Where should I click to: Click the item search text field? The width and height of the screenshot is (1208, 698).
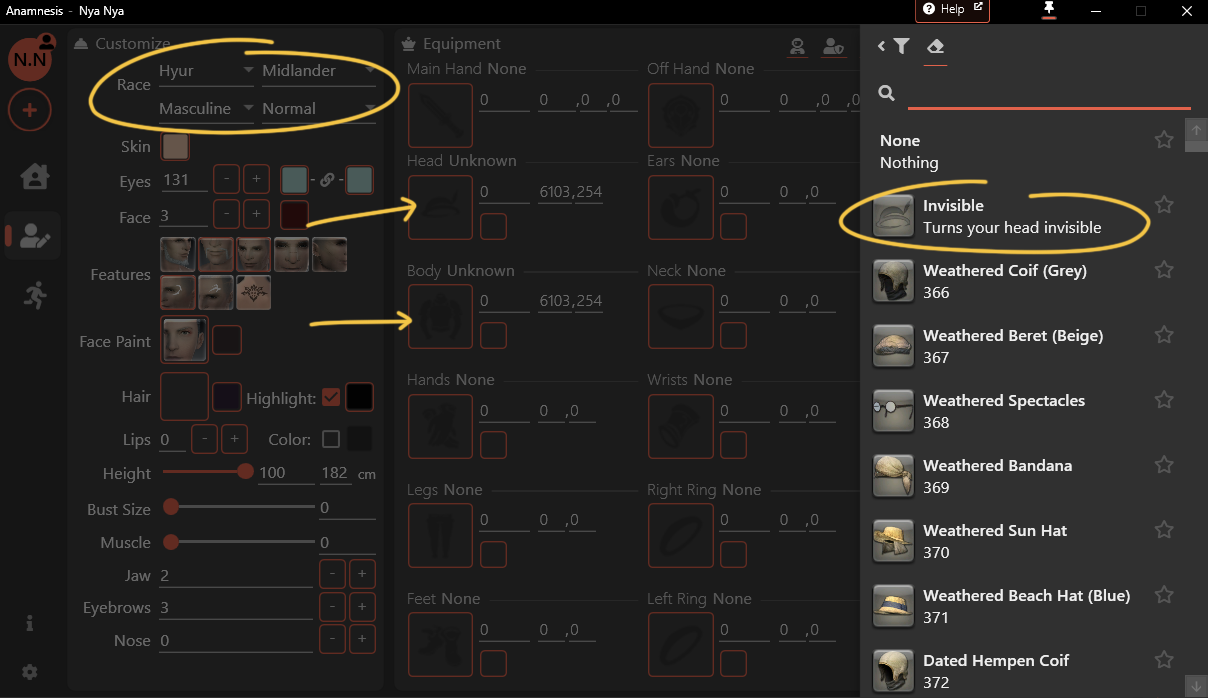(x=1048, y=93)
